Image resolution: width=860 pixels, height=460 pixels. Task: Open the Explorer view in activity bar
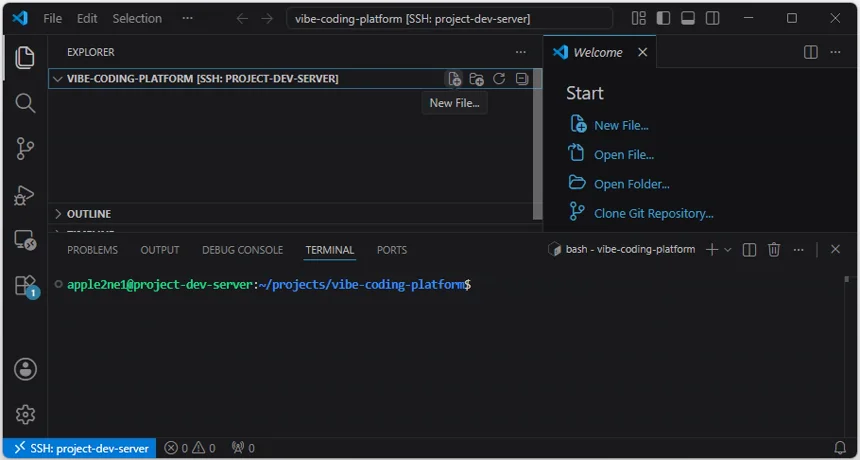tap(25, 57)
